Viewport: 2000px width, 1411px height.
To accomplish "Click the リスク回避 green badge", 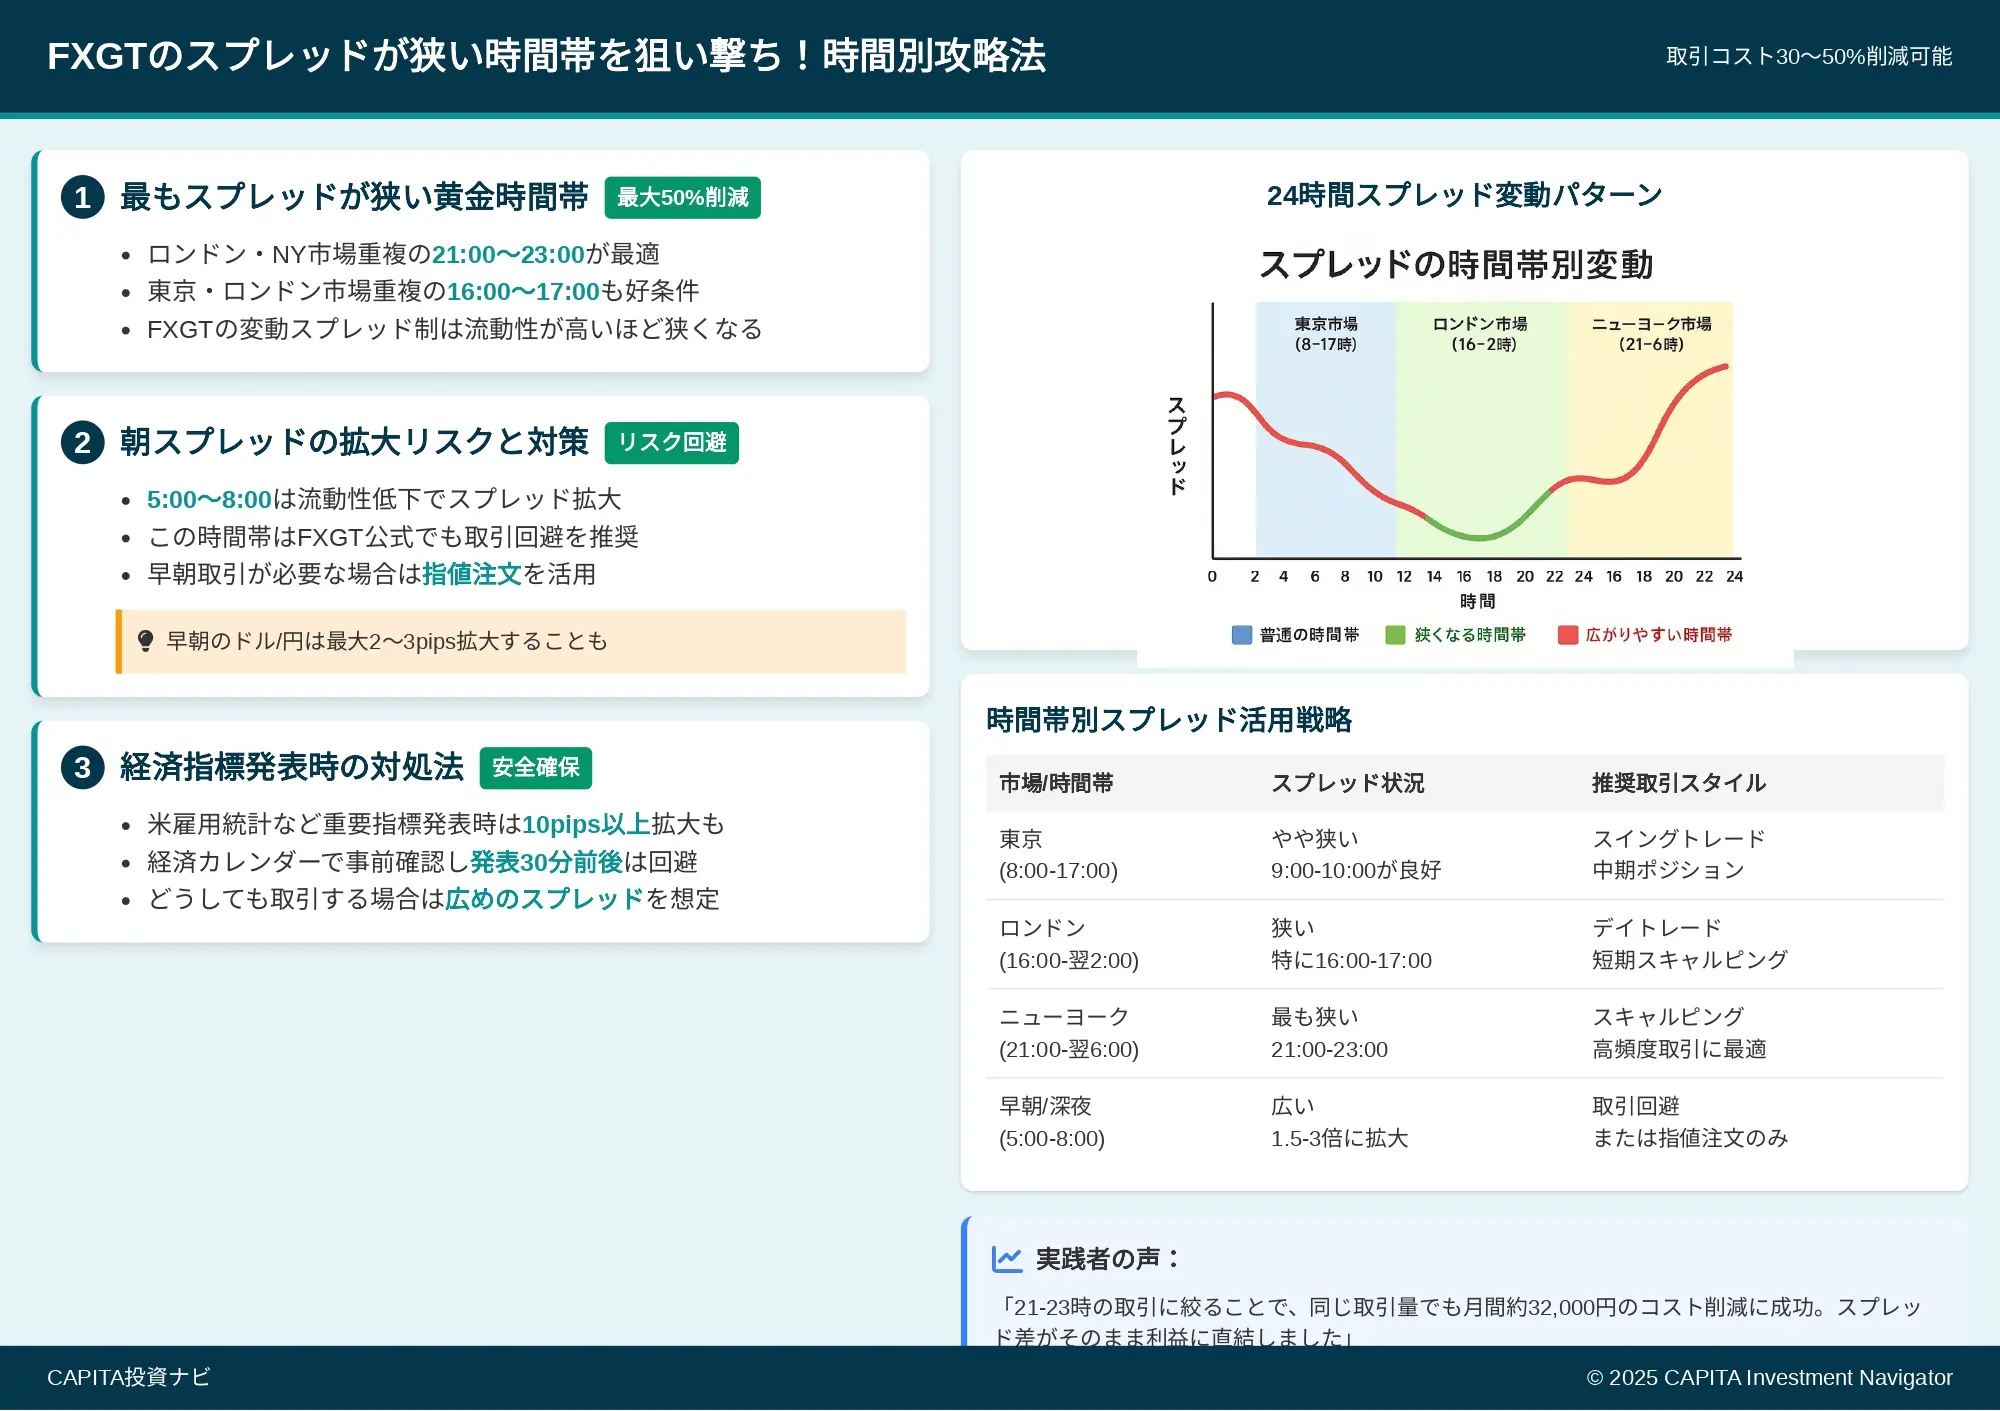I will [671, 443].
